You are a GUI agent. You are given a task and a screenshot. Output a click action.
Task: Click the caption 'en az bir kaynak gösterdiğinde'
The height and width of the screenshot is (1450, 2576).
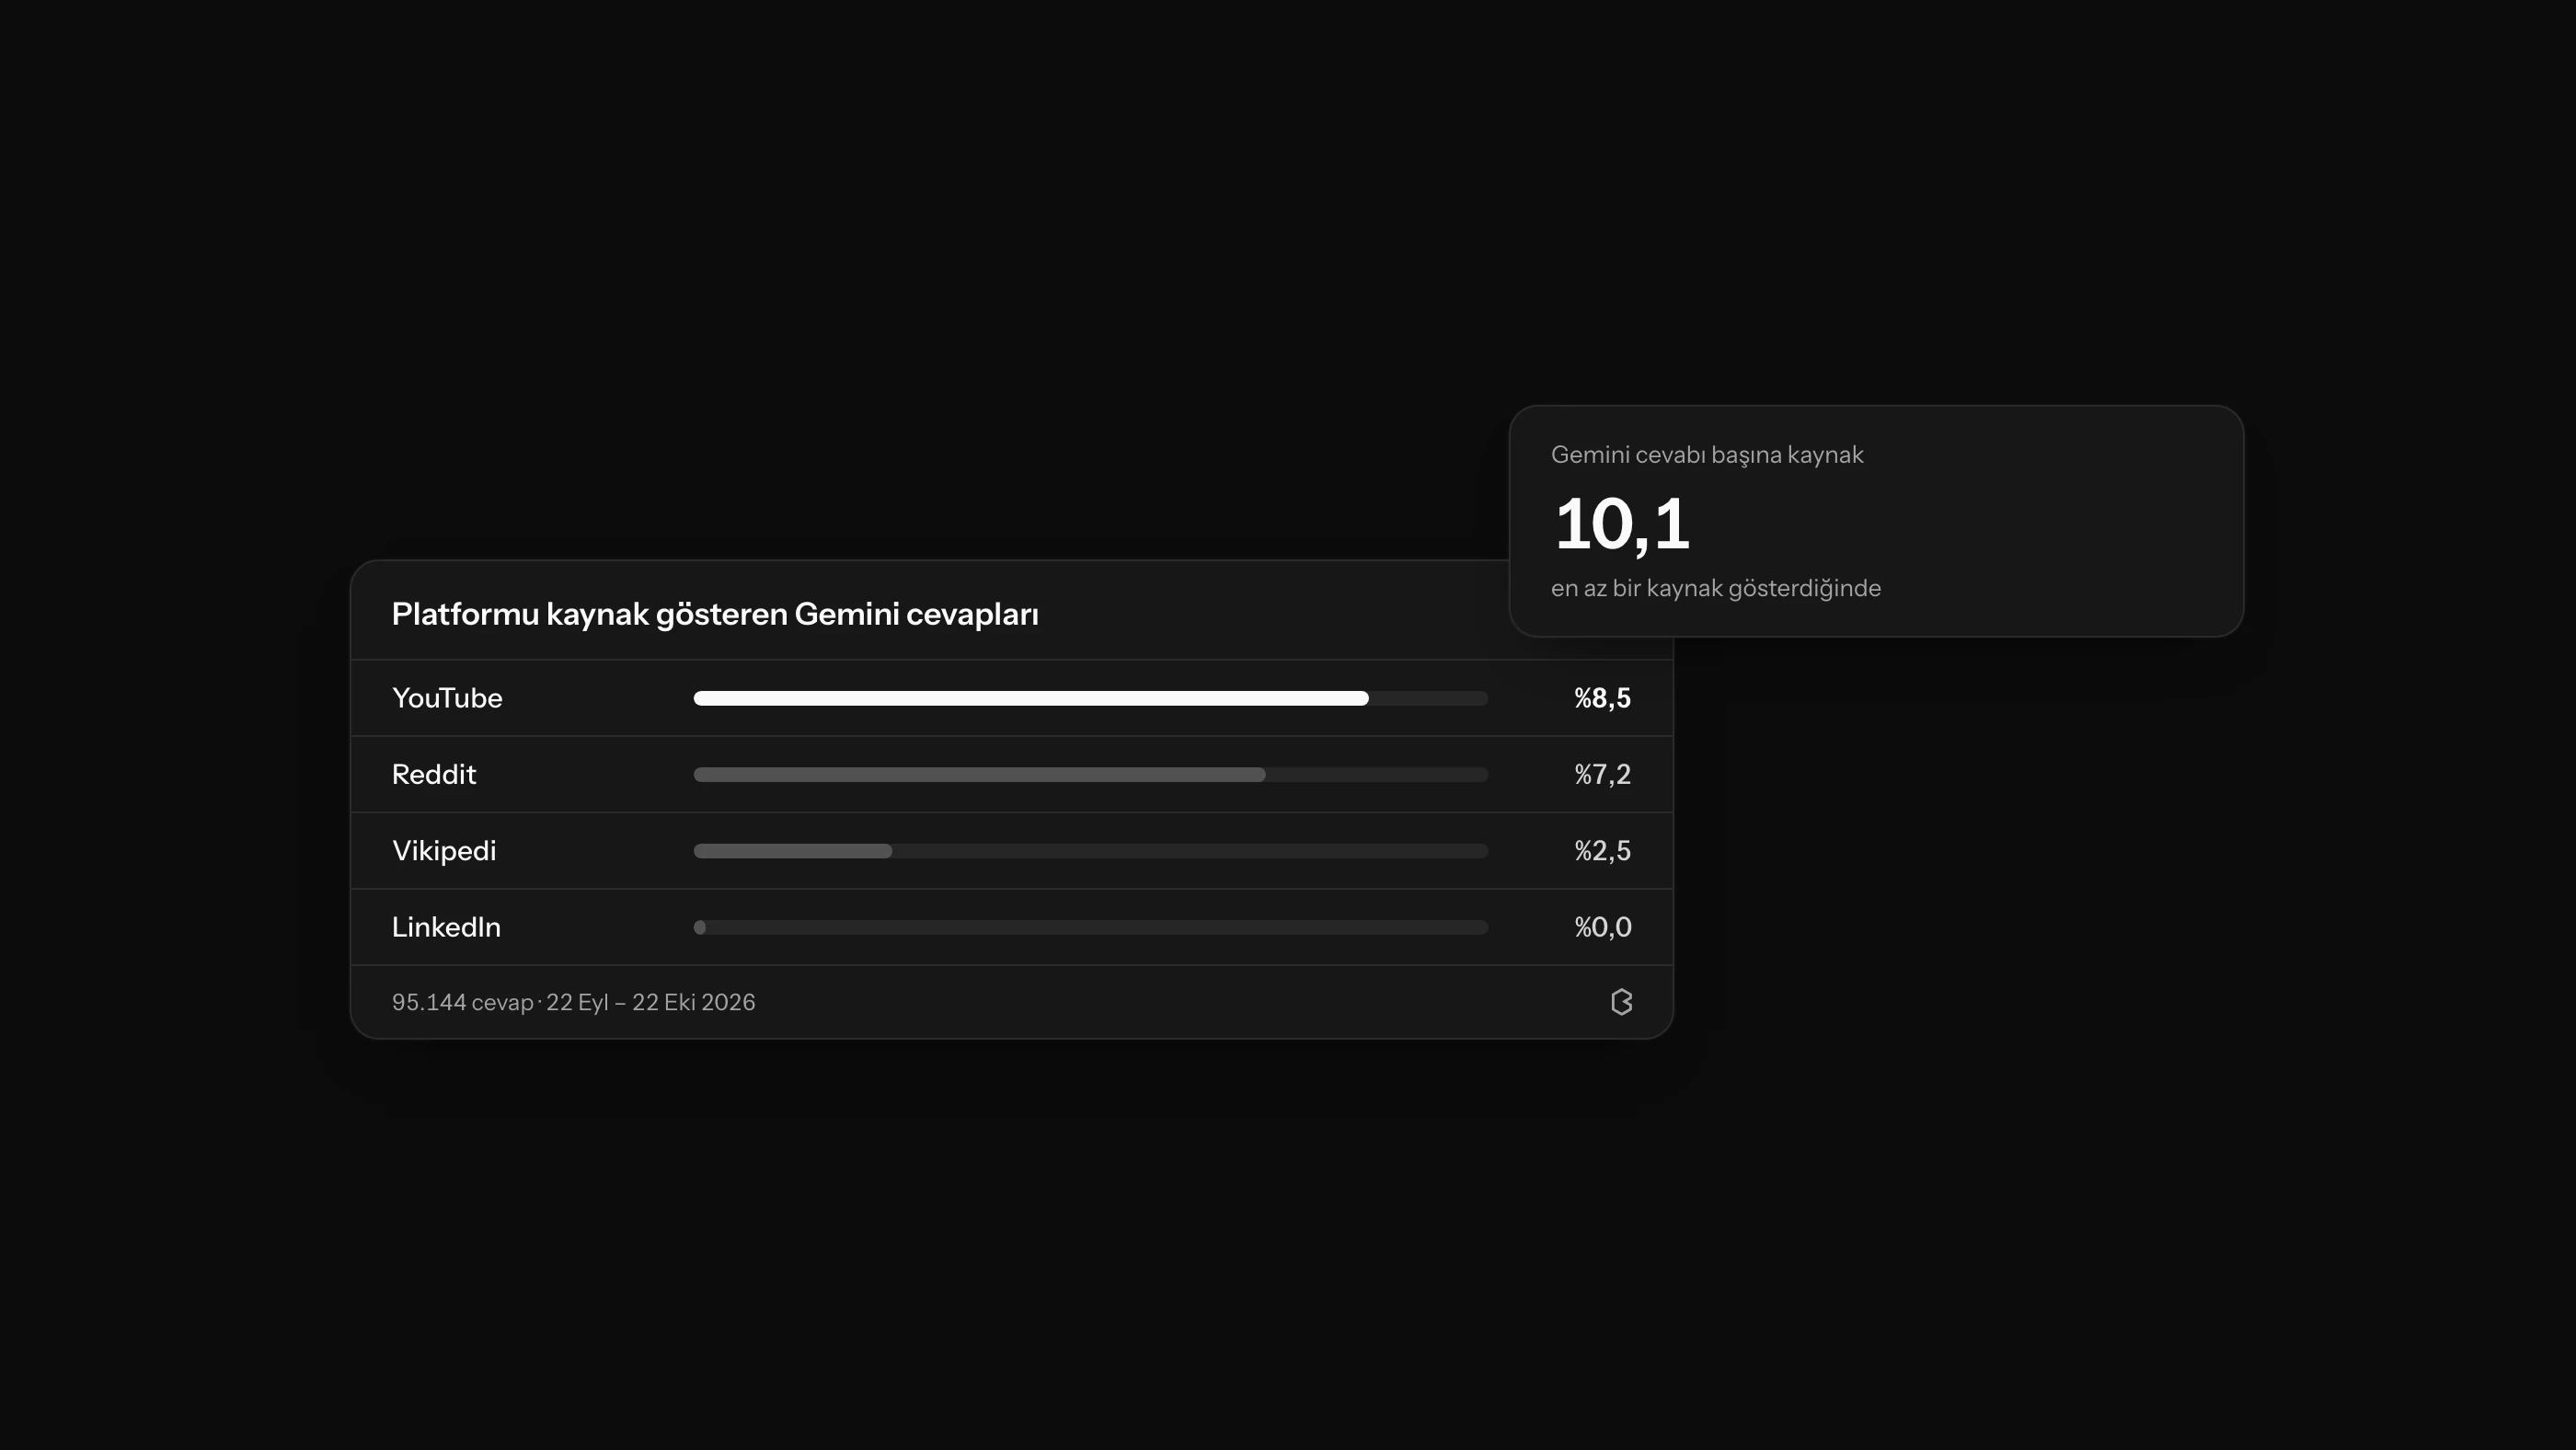[1716, 588]
